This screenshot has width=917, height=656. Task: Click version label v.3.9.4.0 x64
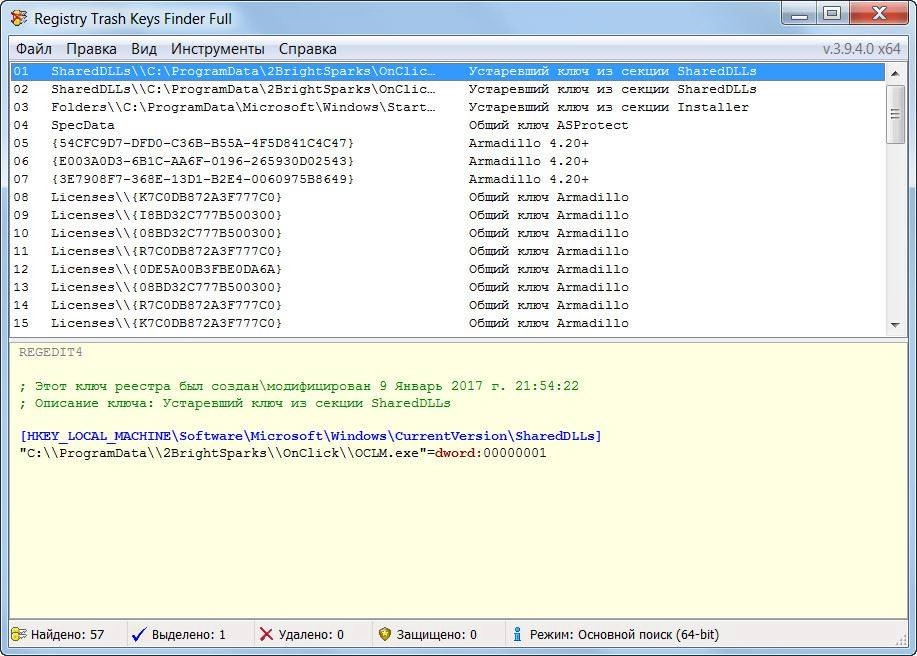[861, 49]
